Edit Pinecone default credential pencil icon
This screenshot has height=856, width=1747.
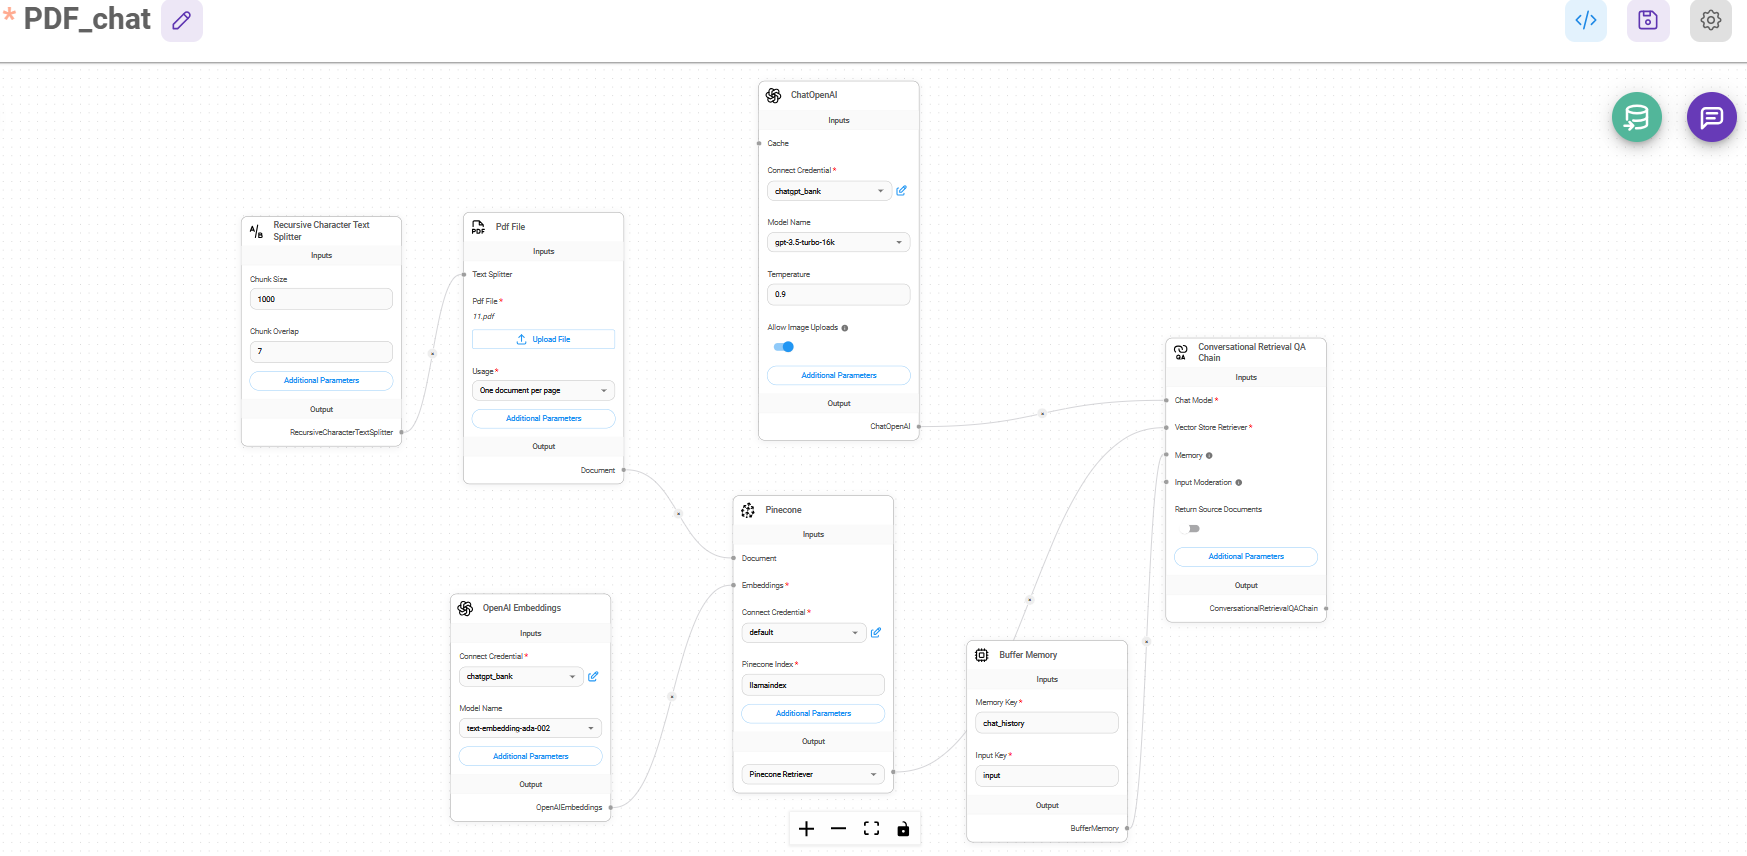(876, 632)
